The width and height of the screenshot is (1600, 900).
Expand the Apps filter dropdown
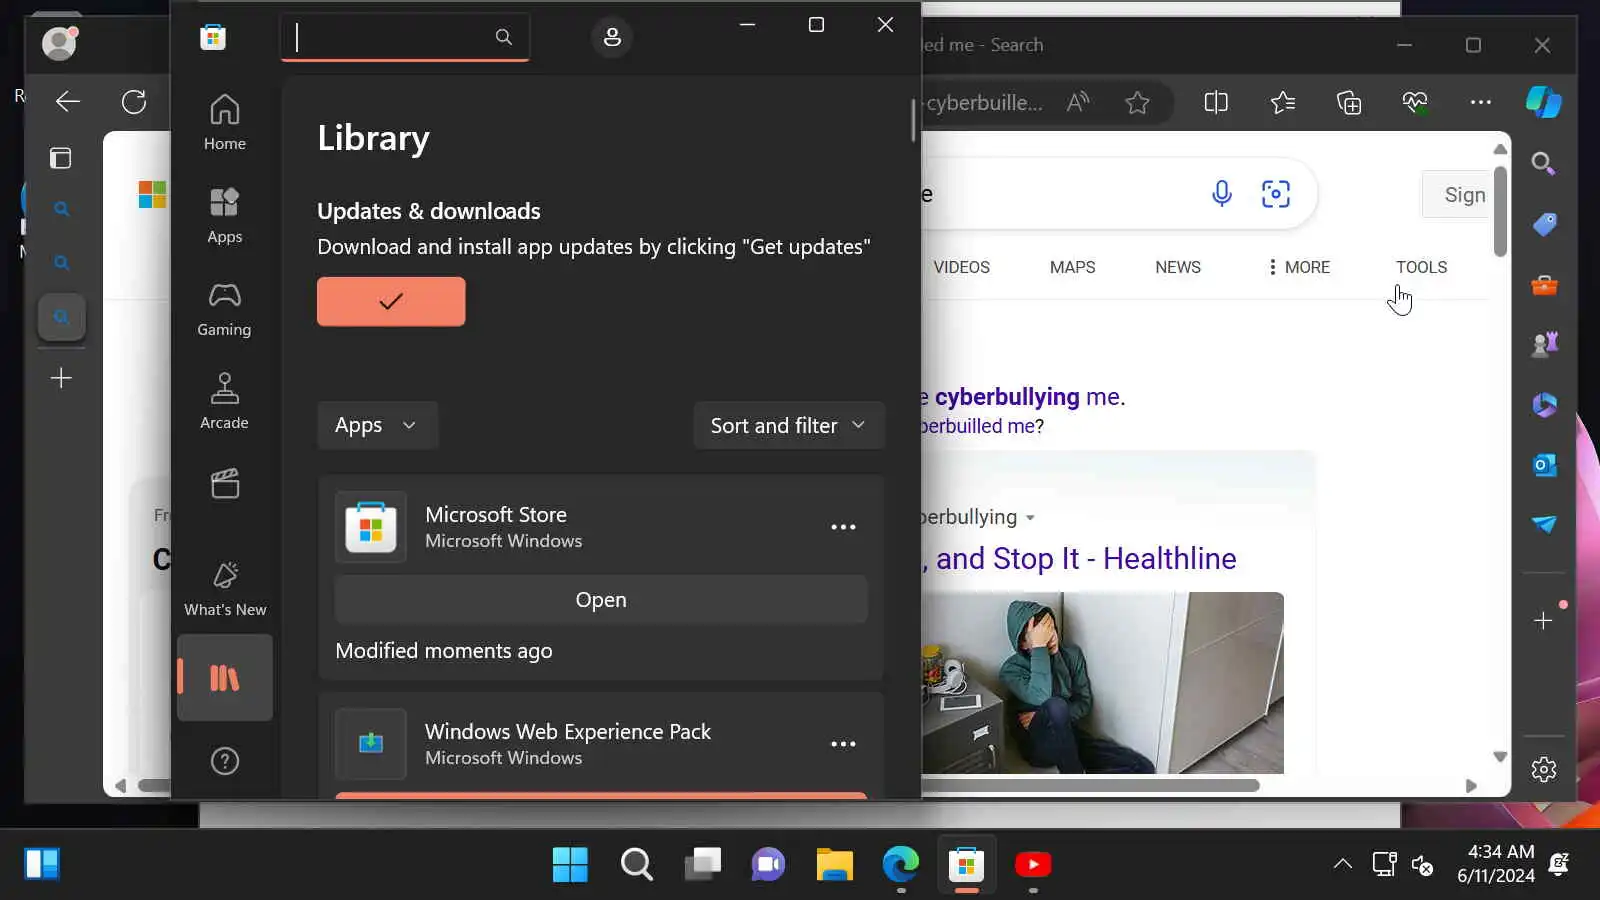click(x=377, y=425)
